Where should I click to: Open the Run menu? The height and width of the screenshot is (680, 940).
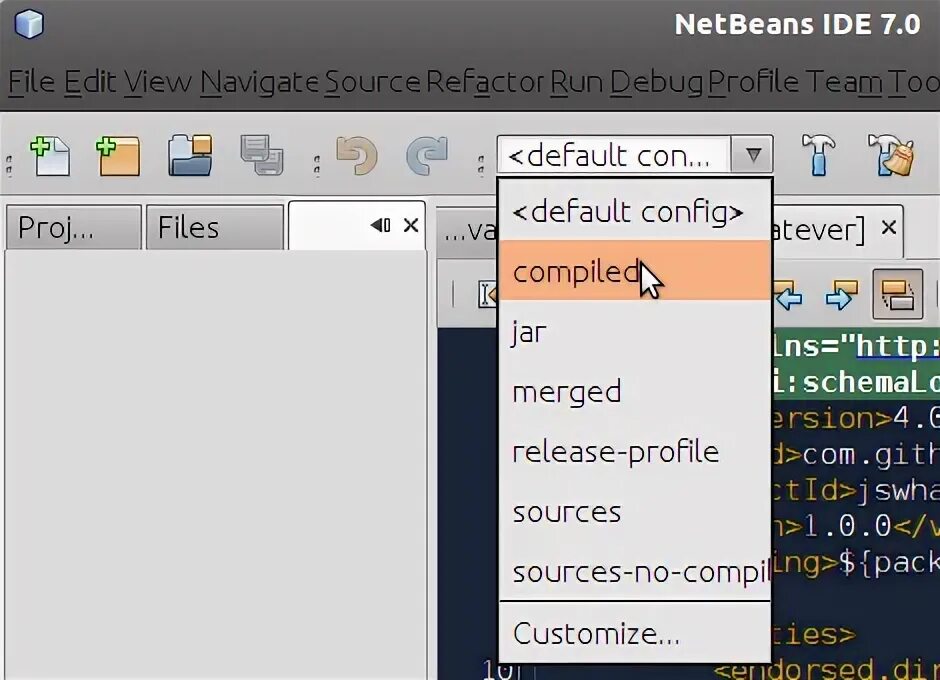tap(577, 82)
